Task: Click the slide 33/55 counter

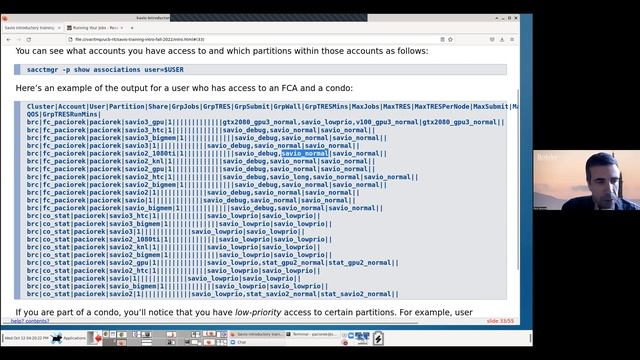Action: [x=500, y=321]
